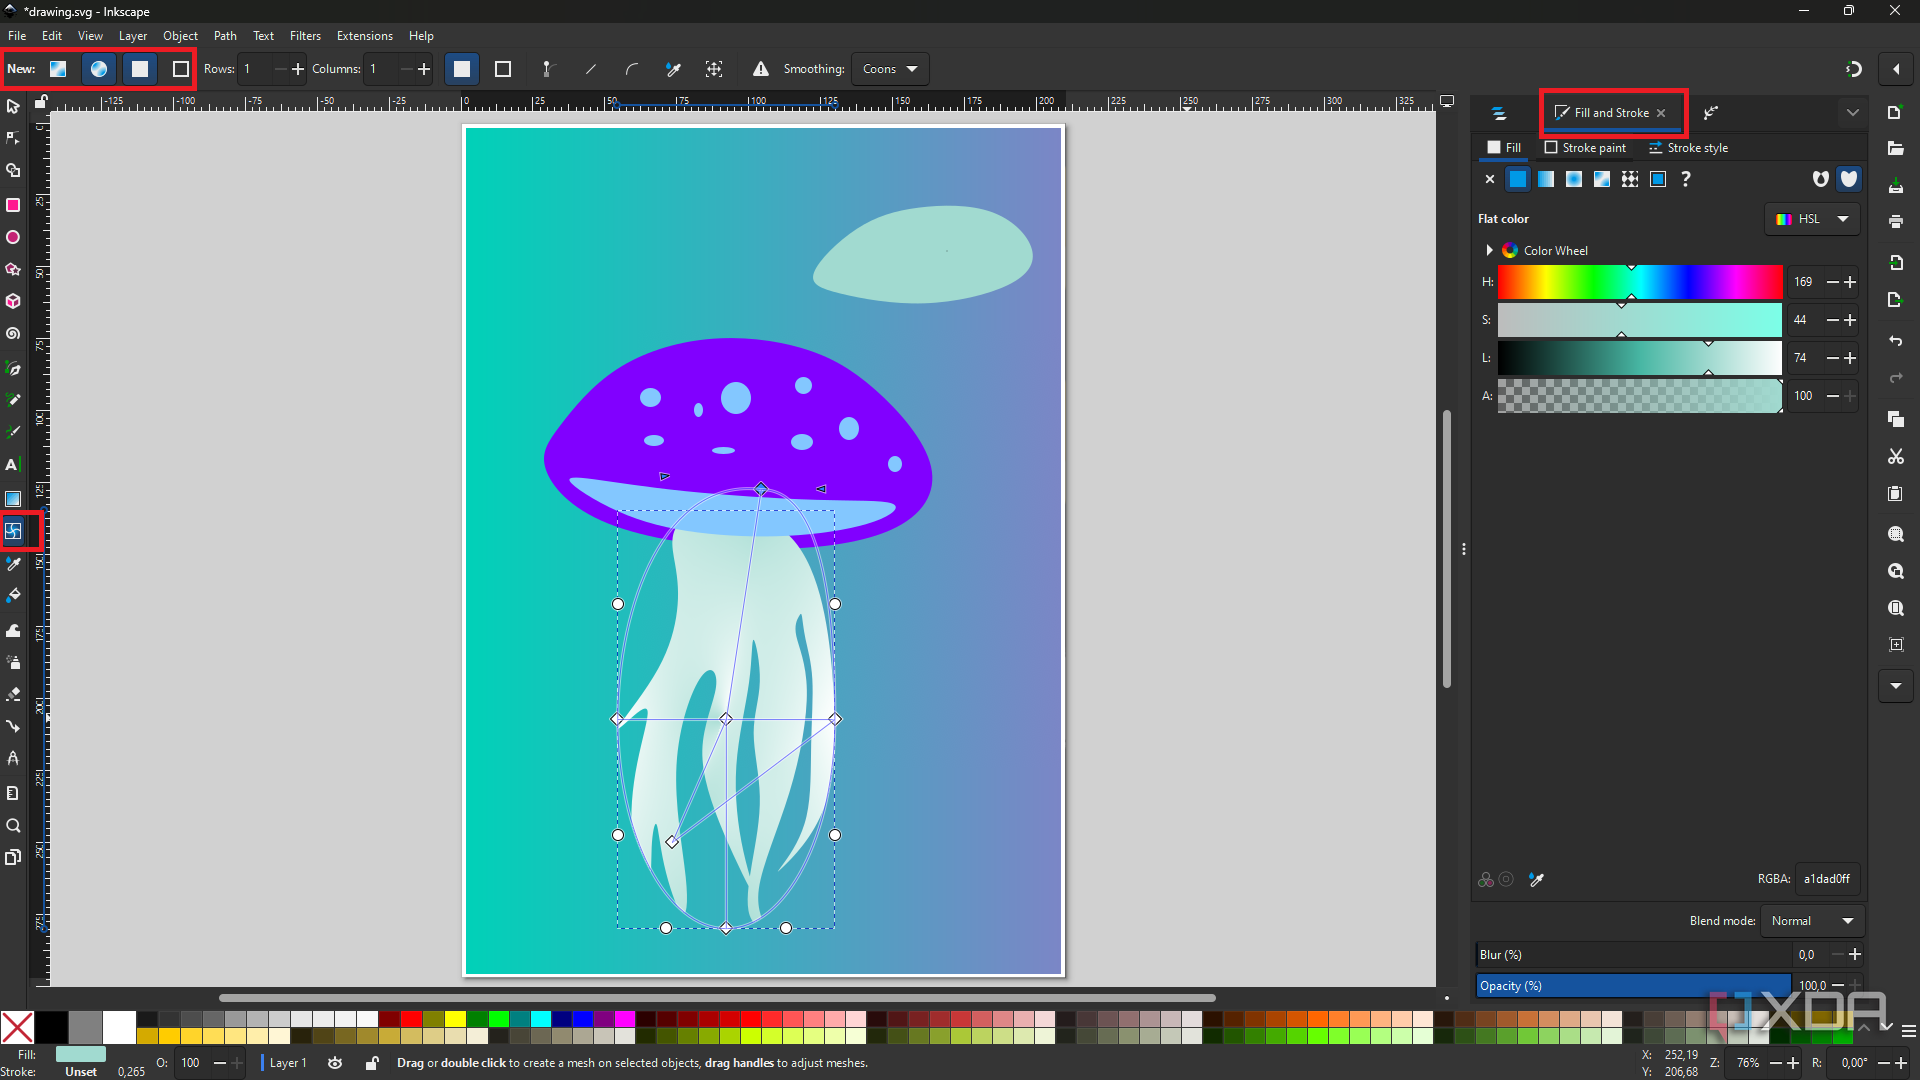Toggle new mesh on fill
This screenshot has width=1920, height=1080.
coord(140,69)
